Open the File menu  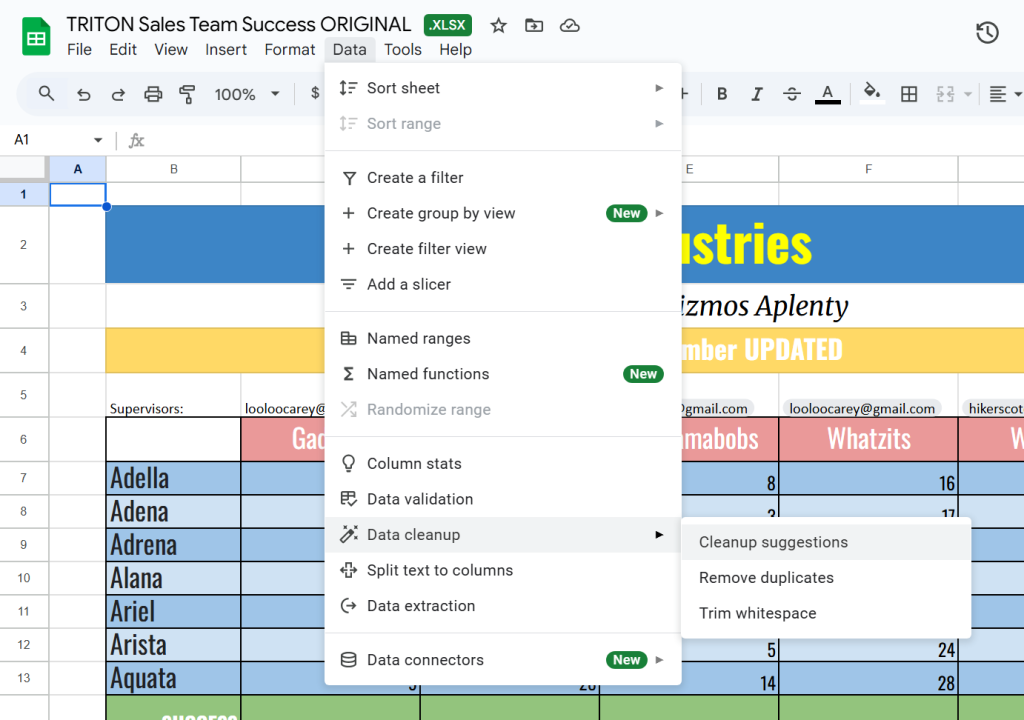point(79,50)
